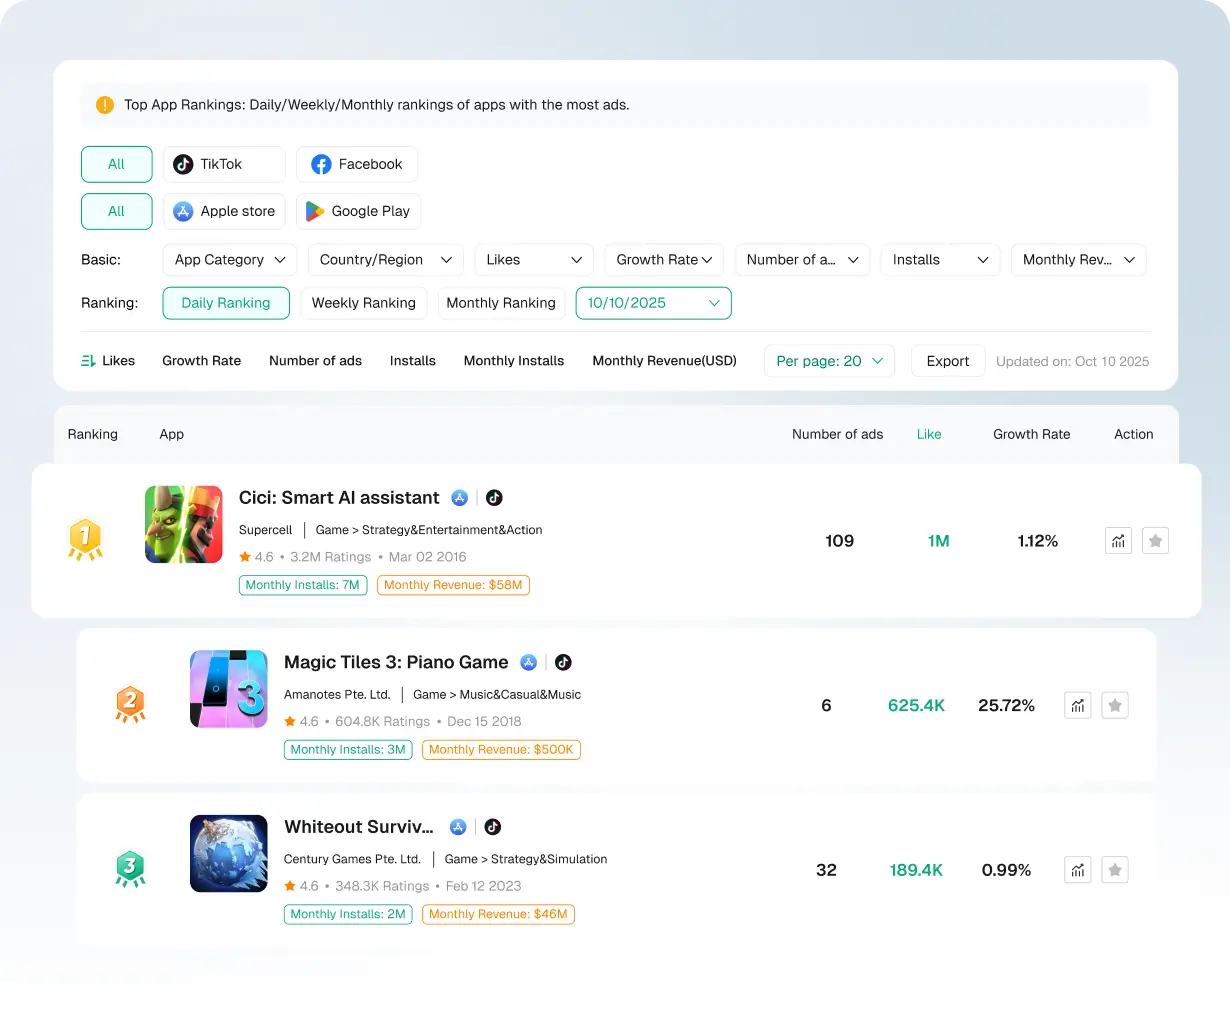Click the TikTok icon beside Magic Tiles 3
1230x1035 pixels.
(x=563, y=661)
